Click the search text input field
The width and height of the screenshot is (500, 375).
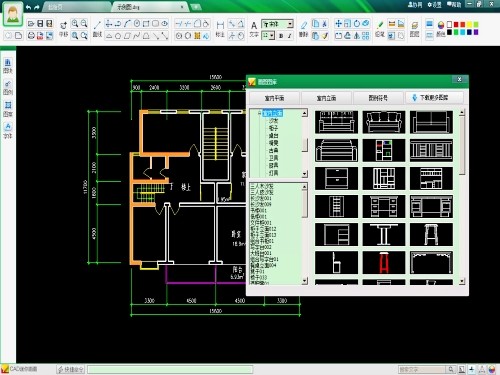tap(421, 369)
